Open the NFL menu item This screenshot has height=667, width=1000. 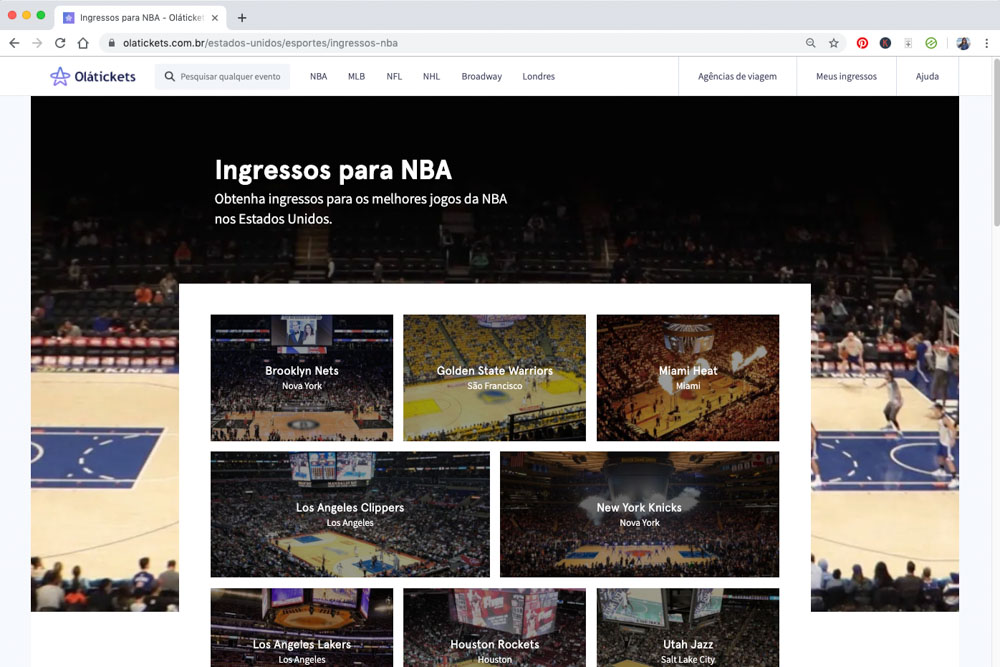click(x=394, y=77)
